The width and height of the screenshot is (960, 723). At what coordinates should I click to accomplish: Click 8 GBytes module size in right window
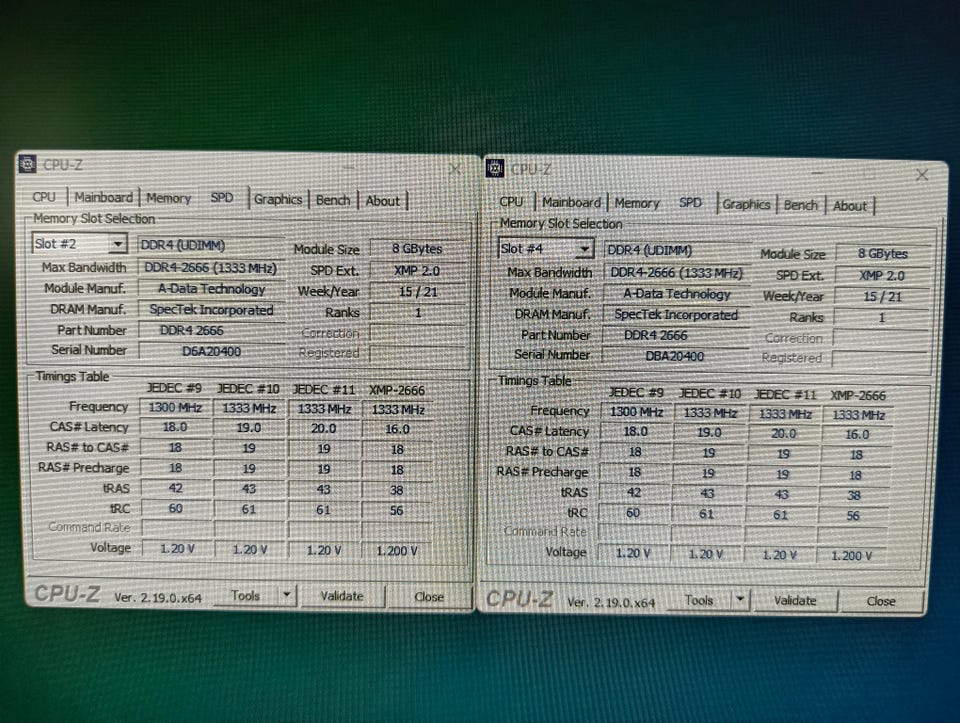point(882,253)
